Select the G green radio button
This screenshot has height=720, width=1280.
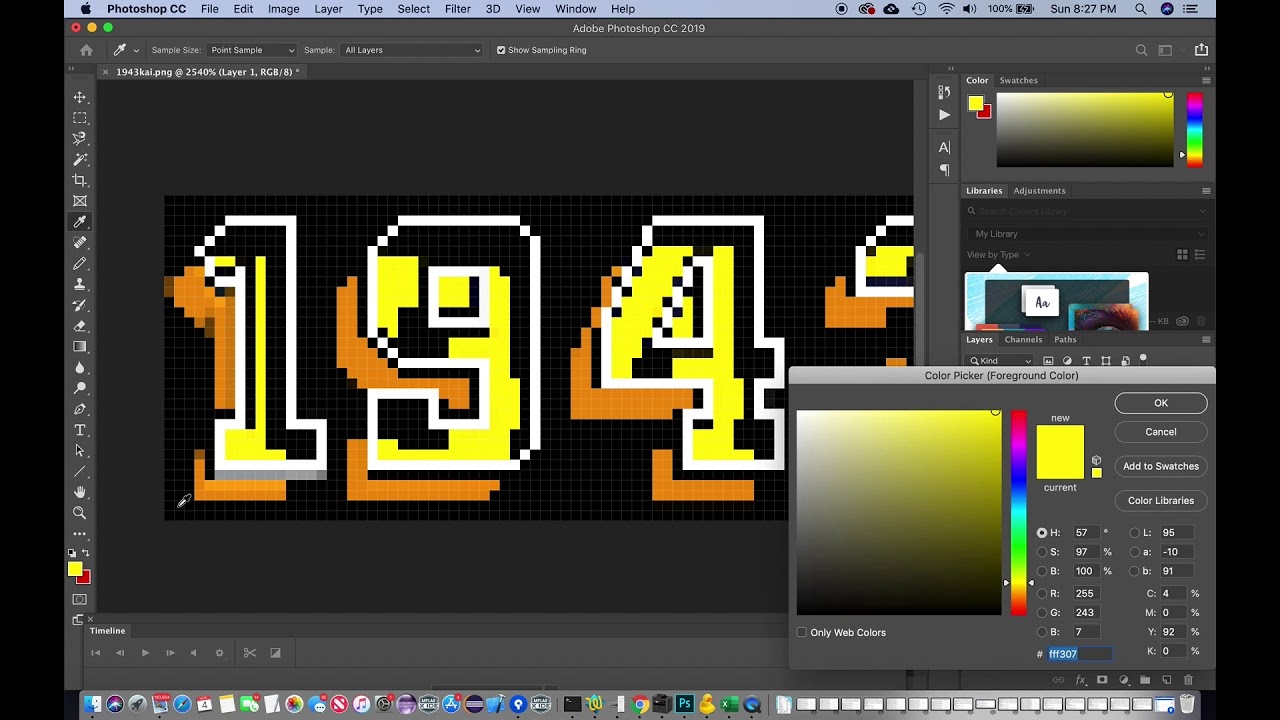pos(1043,612)
